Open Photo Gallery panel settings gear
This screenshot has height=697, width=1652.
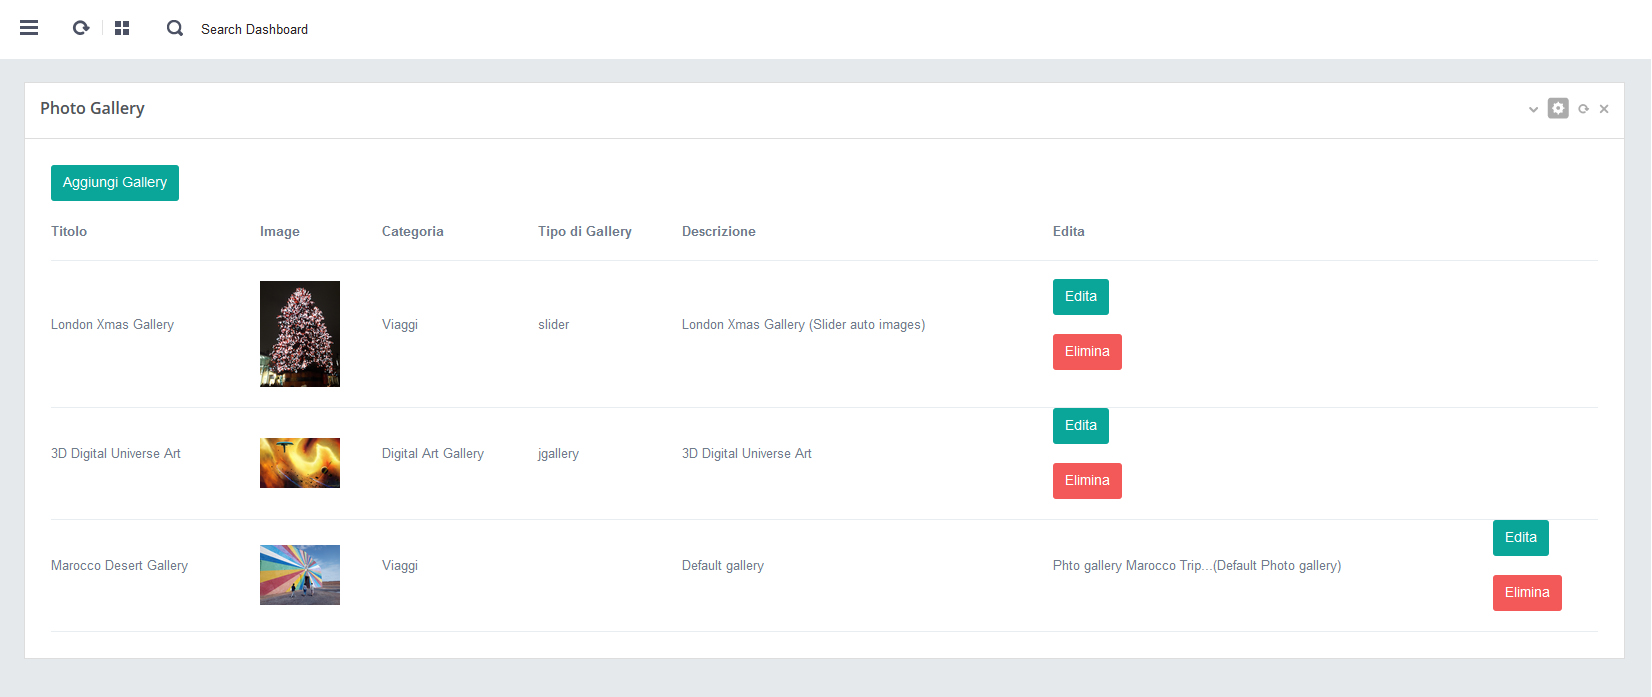pos(1558,108)
